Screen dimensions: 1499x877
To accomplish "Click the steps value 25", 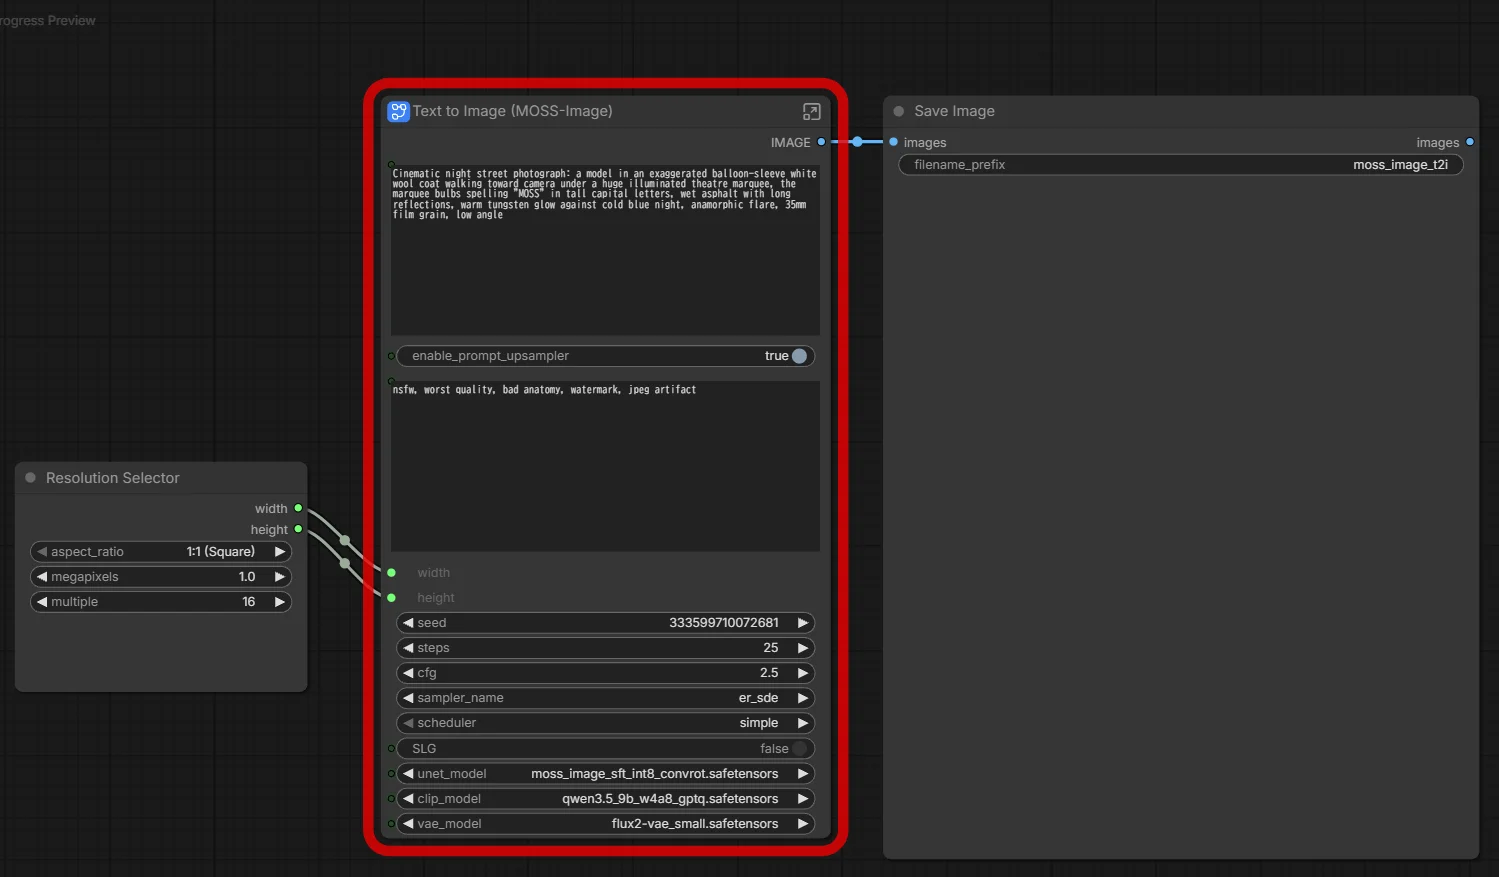I will pyautogui.click(x=771, y=648).
